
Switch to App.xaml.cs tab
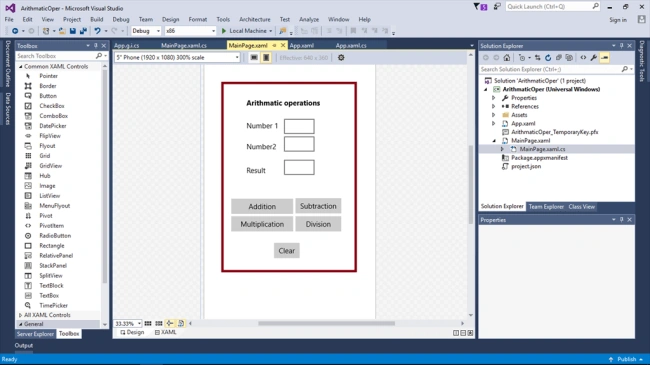point(351,46)
